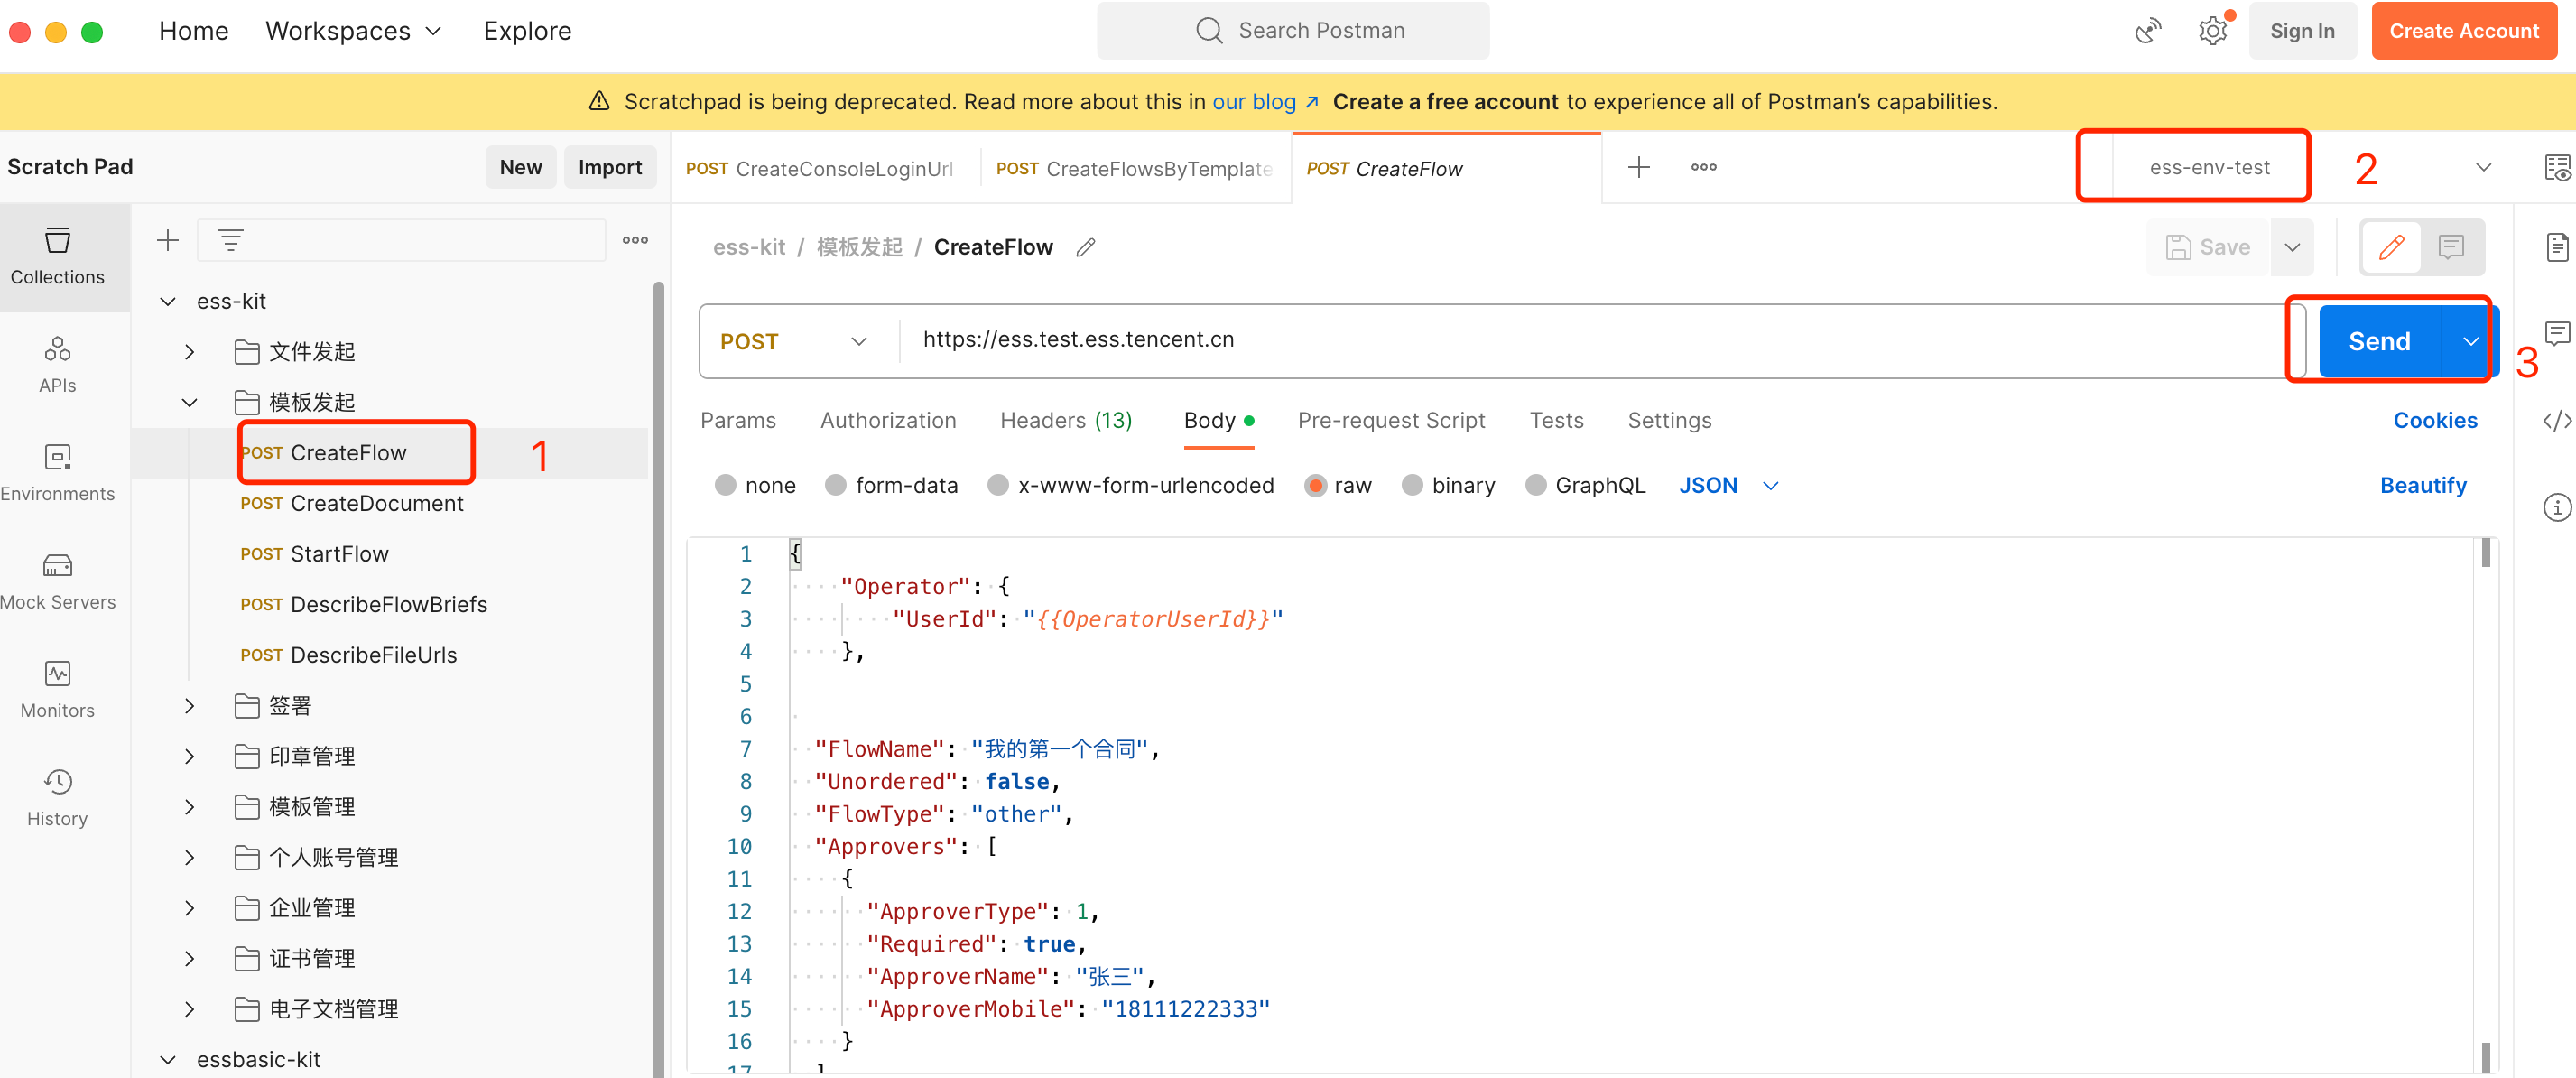
Task: Open the Collections sidebar panel
Action: (x=57, y=257)
